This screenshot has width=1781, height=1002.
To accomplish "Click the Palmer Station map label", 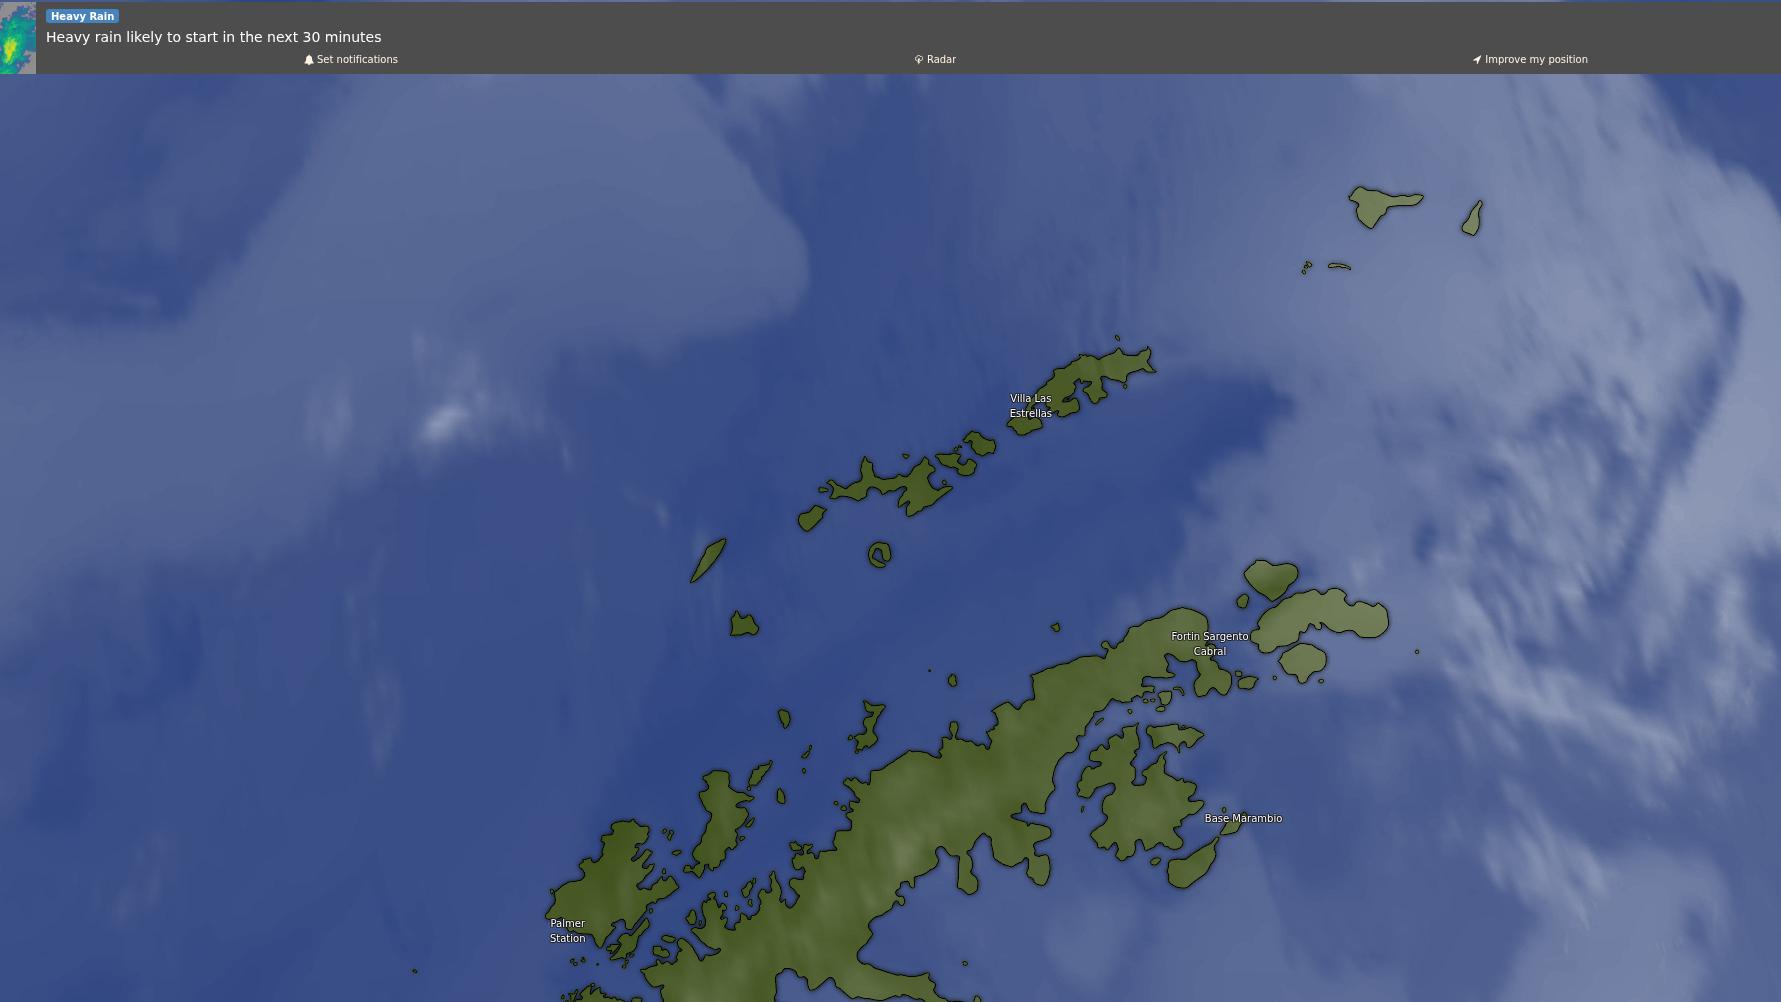I will coord(567,930).
